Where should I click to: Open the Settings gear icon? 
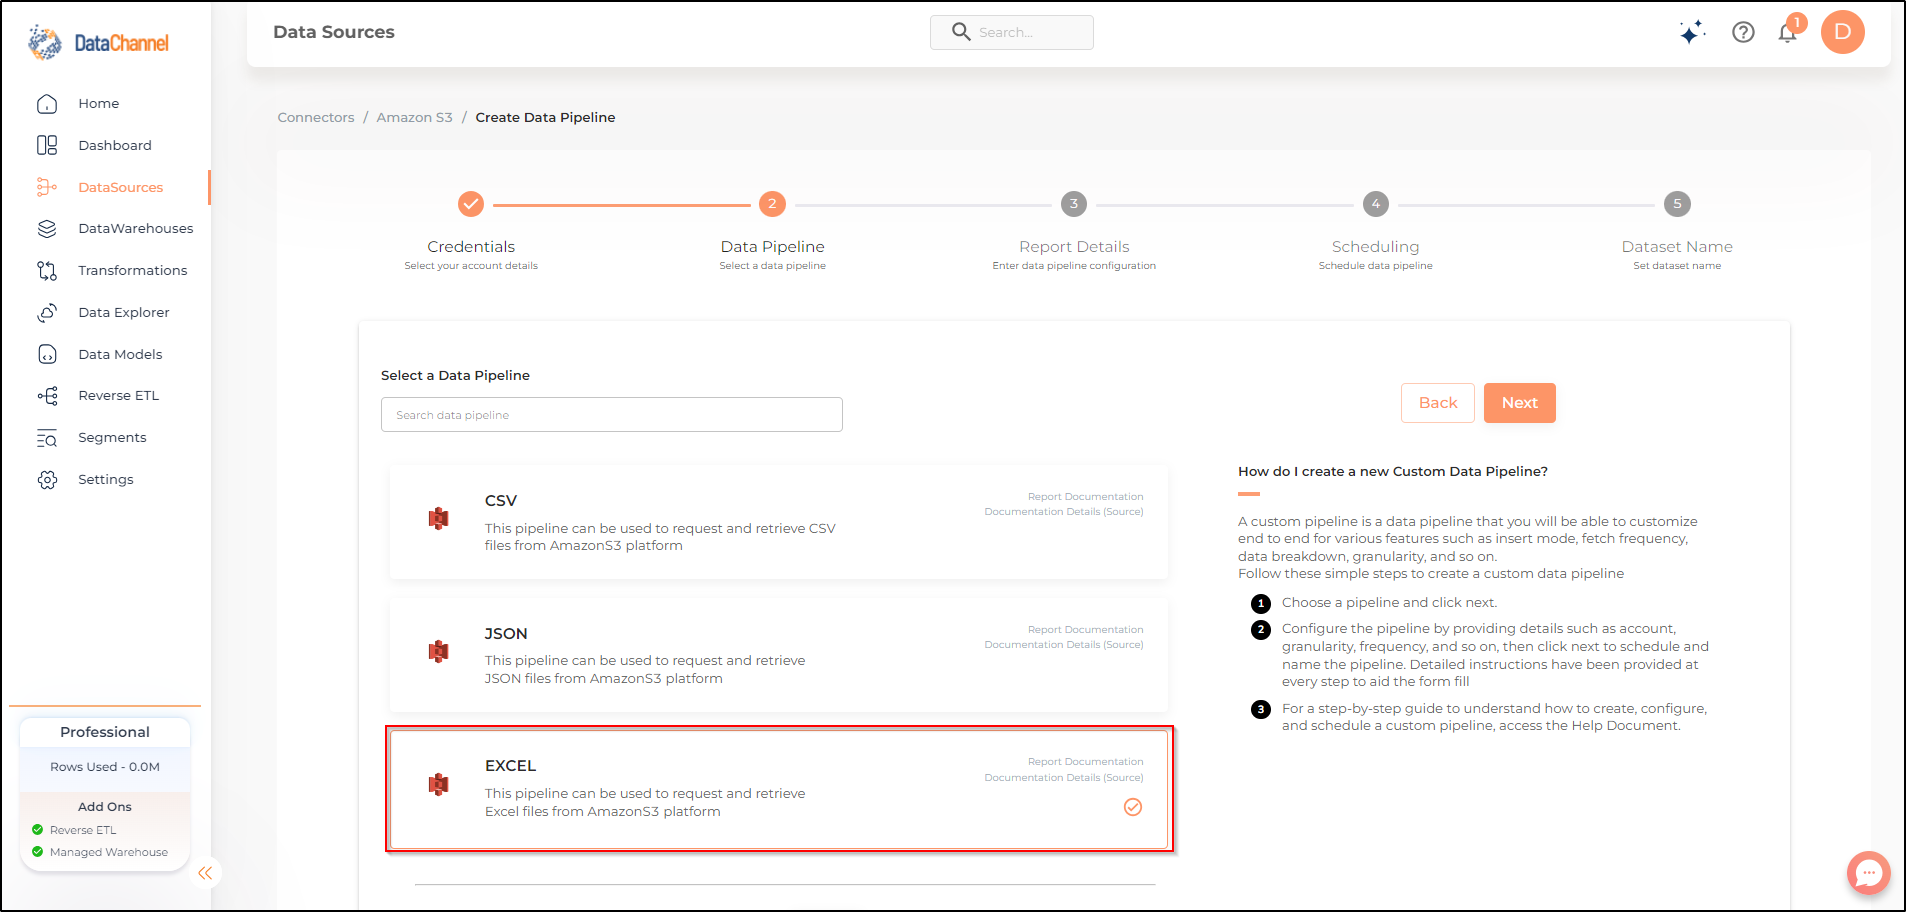[47, 480]
